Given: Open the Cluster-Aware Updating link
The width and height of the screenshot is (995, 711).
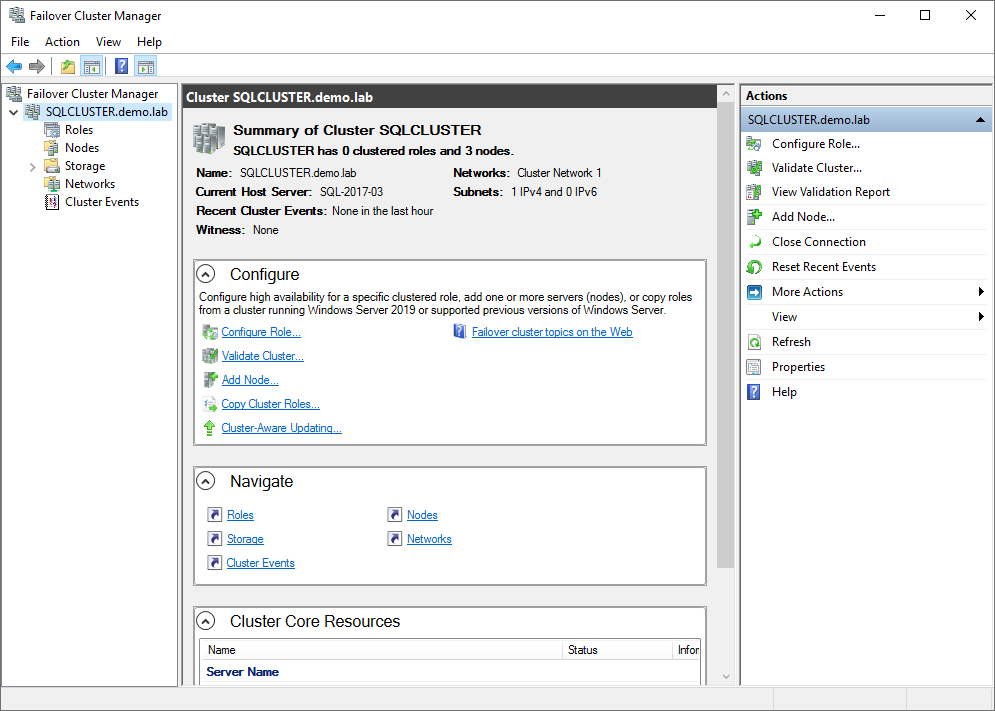Looking at the screenshot, I should pos(281,427).
